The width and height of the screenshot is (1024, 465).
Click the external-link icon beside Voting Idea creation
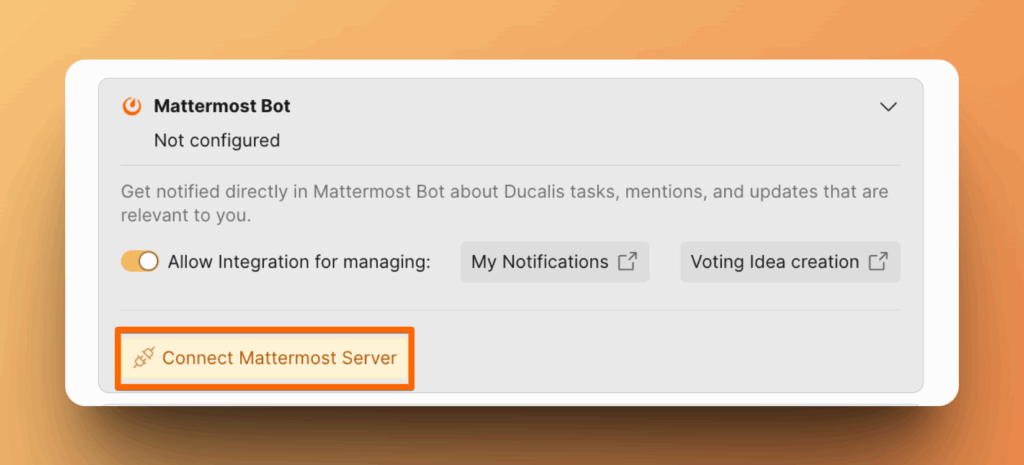pos(878,262)
